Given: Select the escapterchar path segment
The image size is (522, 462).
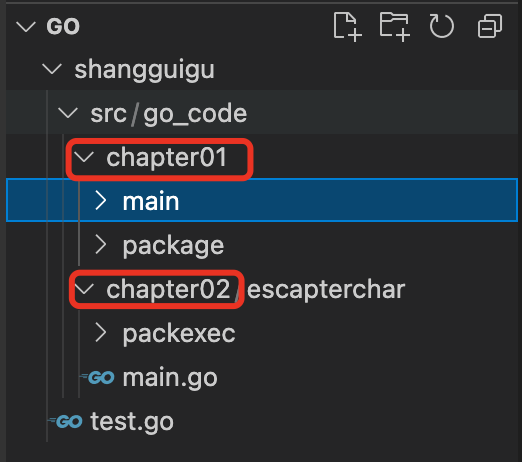Looking at the screenshot, I should point(326,289).
